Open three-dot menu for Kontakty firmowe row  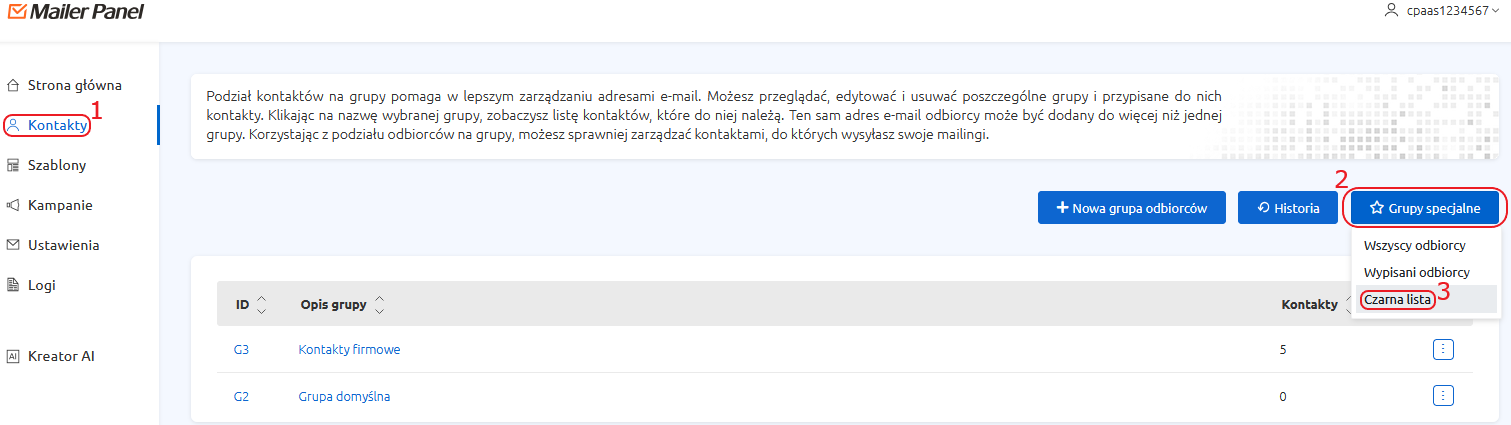[x=1443, y=349]
